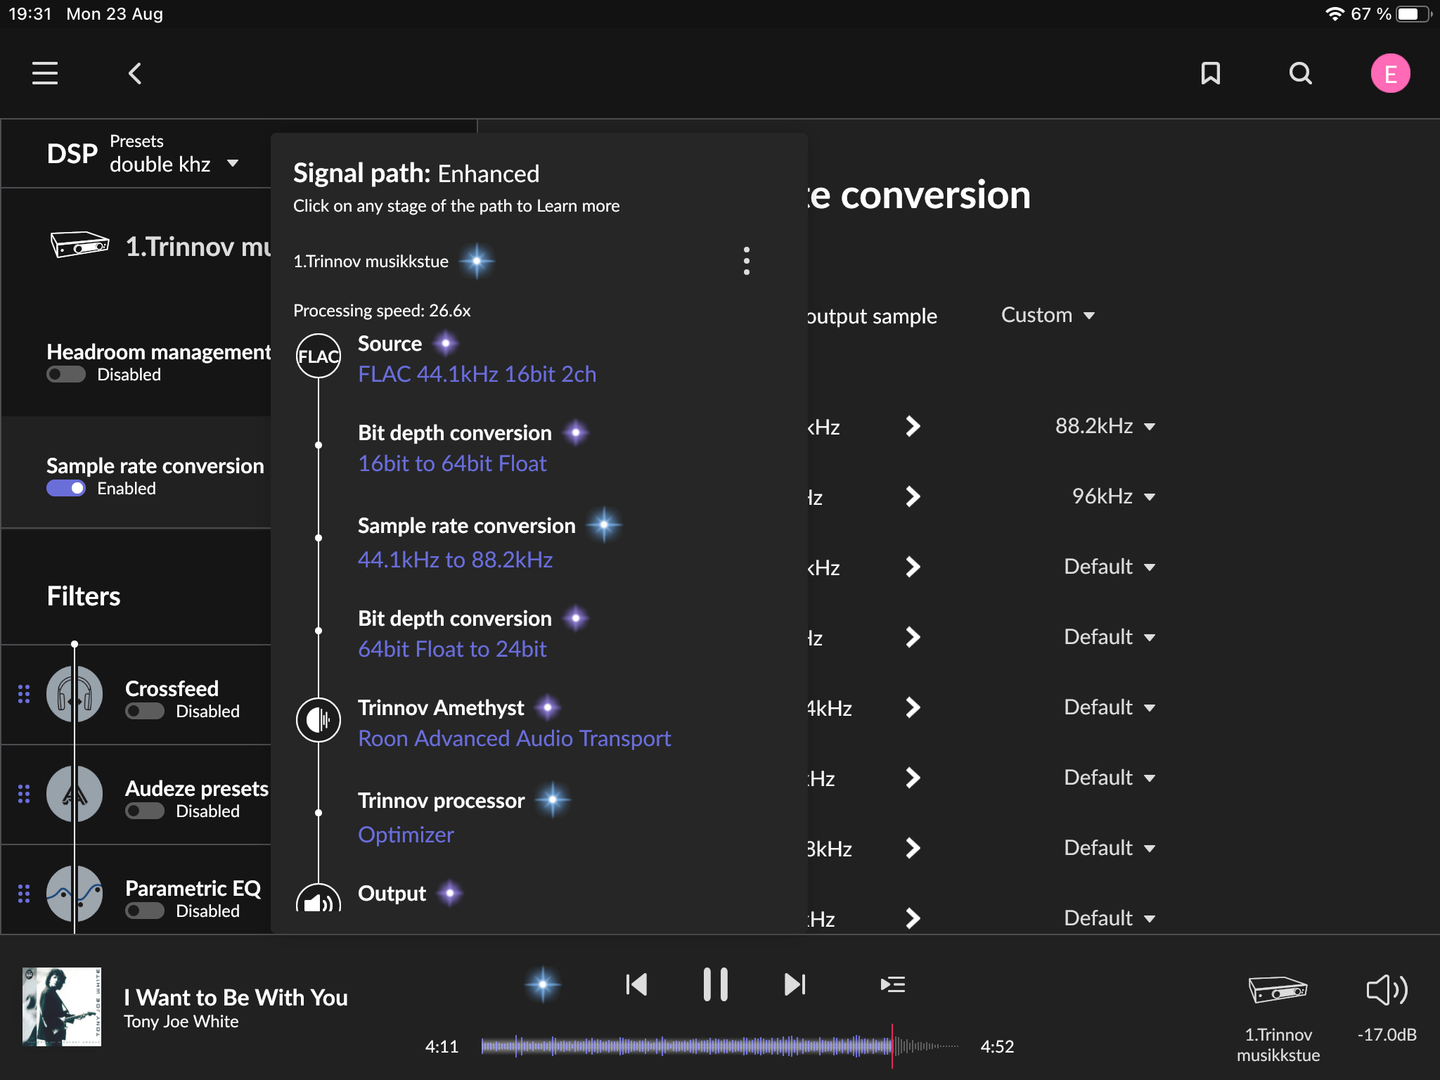The height and width of the screenshot is (1080, 1440).
Task: Select the Parametric EQ filter item
Action: coord(192,888)
